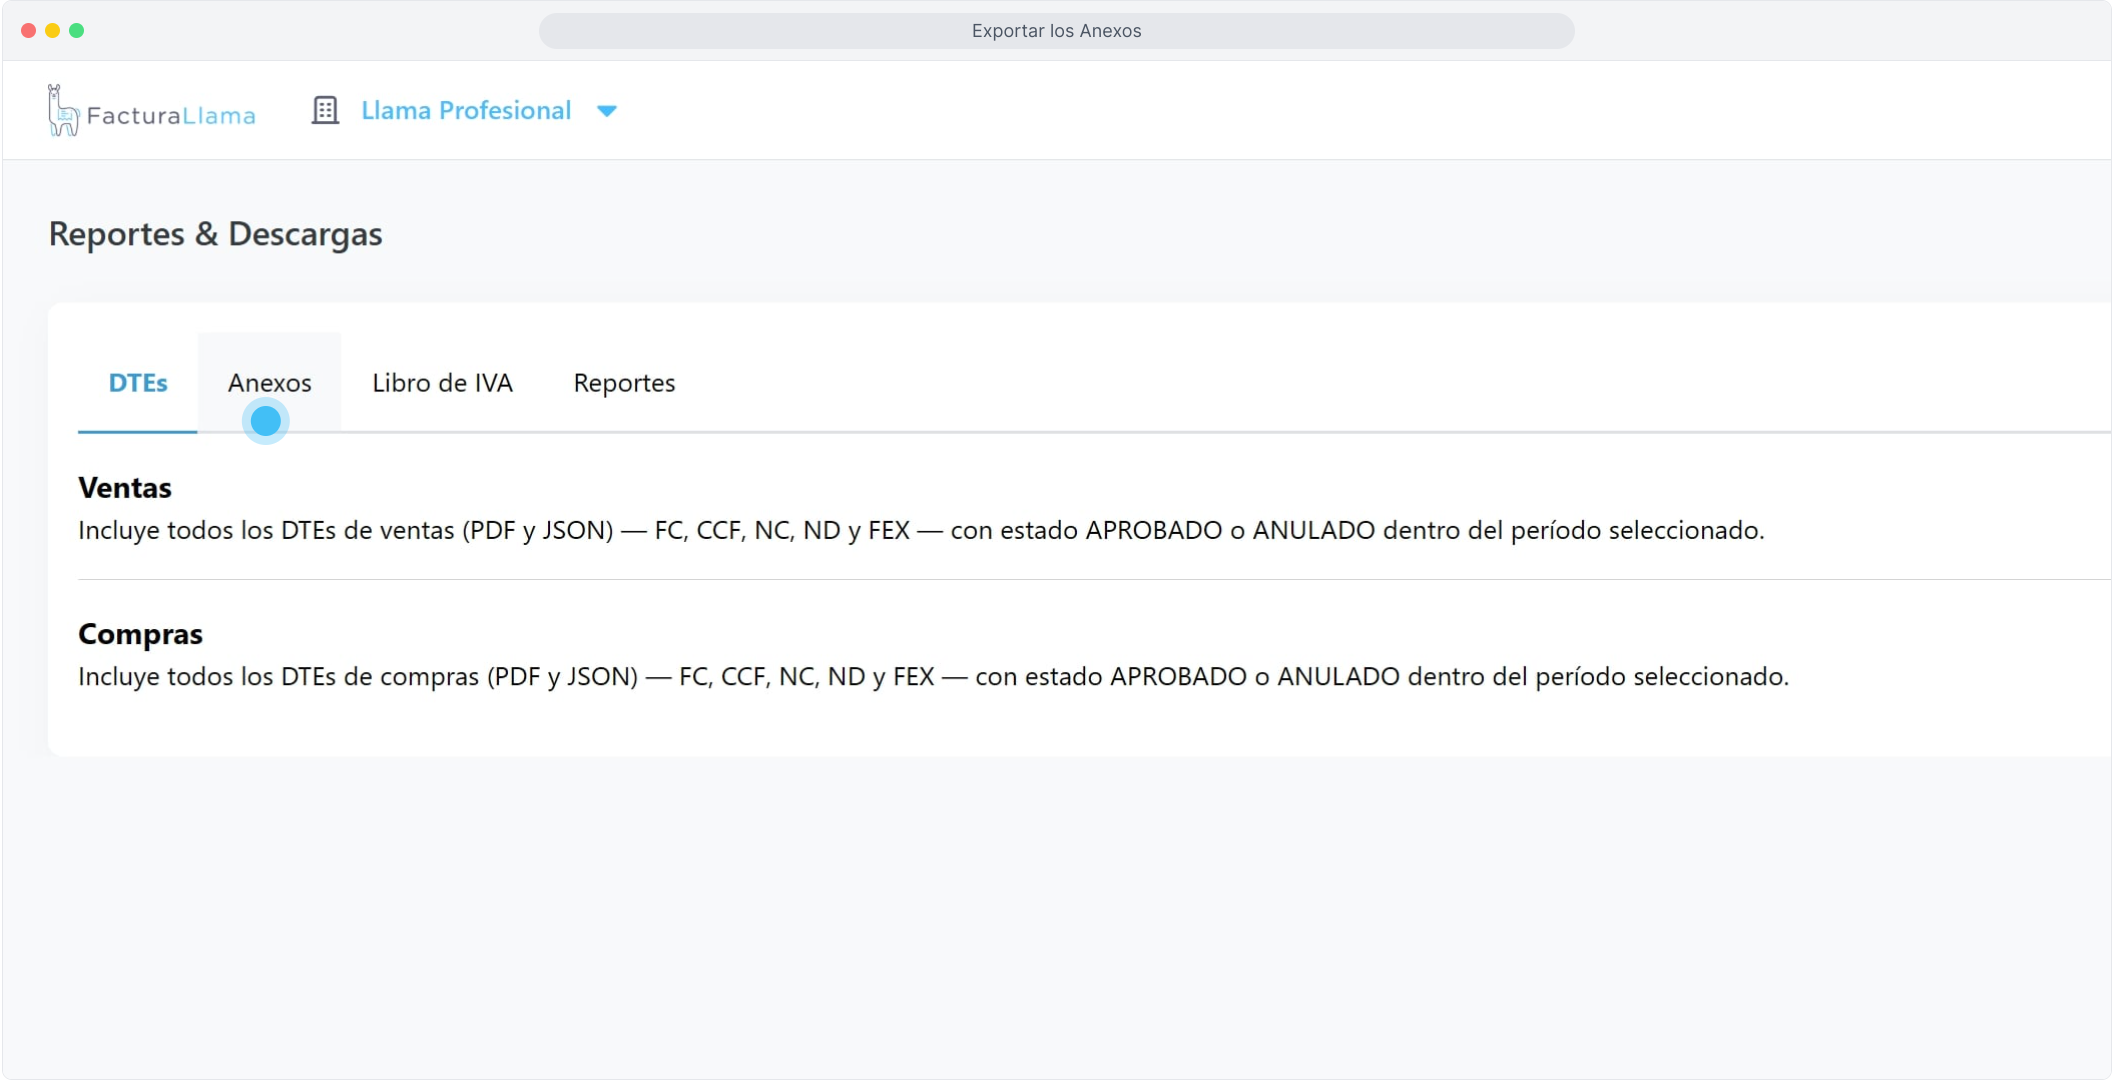Image resolution: width=2114 pixels, height=1080 pixels.
Task: Maximize the window using the green button
Action: pos(76,31)
